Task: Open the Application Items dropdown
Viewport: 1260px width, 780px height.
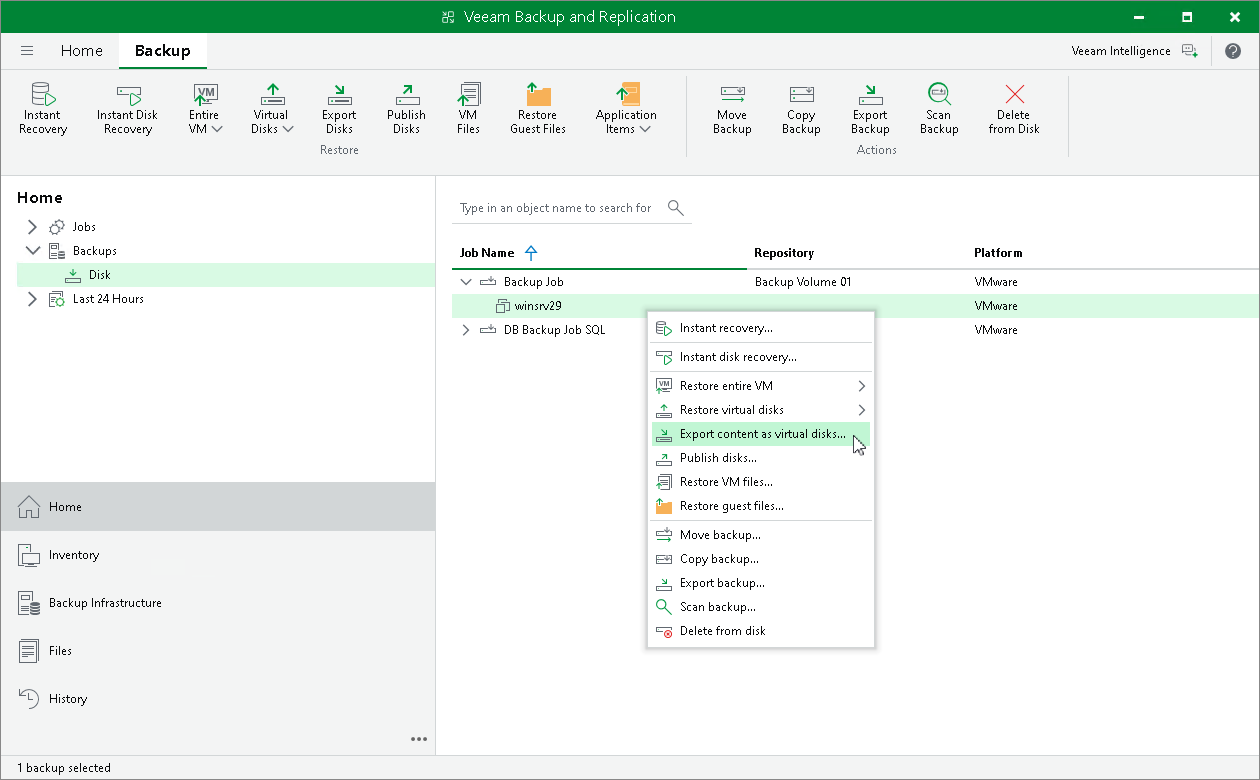Action: tap(626, 109)
